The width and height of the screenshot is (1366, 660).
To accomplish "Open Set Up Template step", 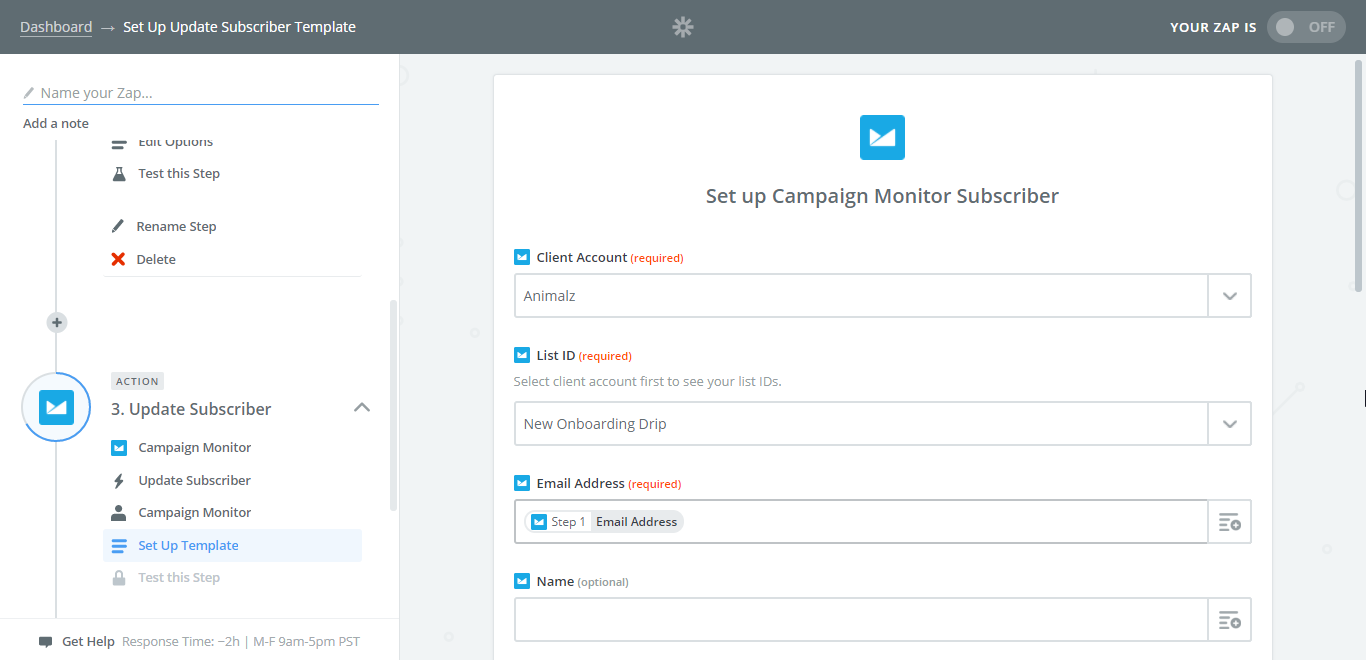I will tap(232, 546).
